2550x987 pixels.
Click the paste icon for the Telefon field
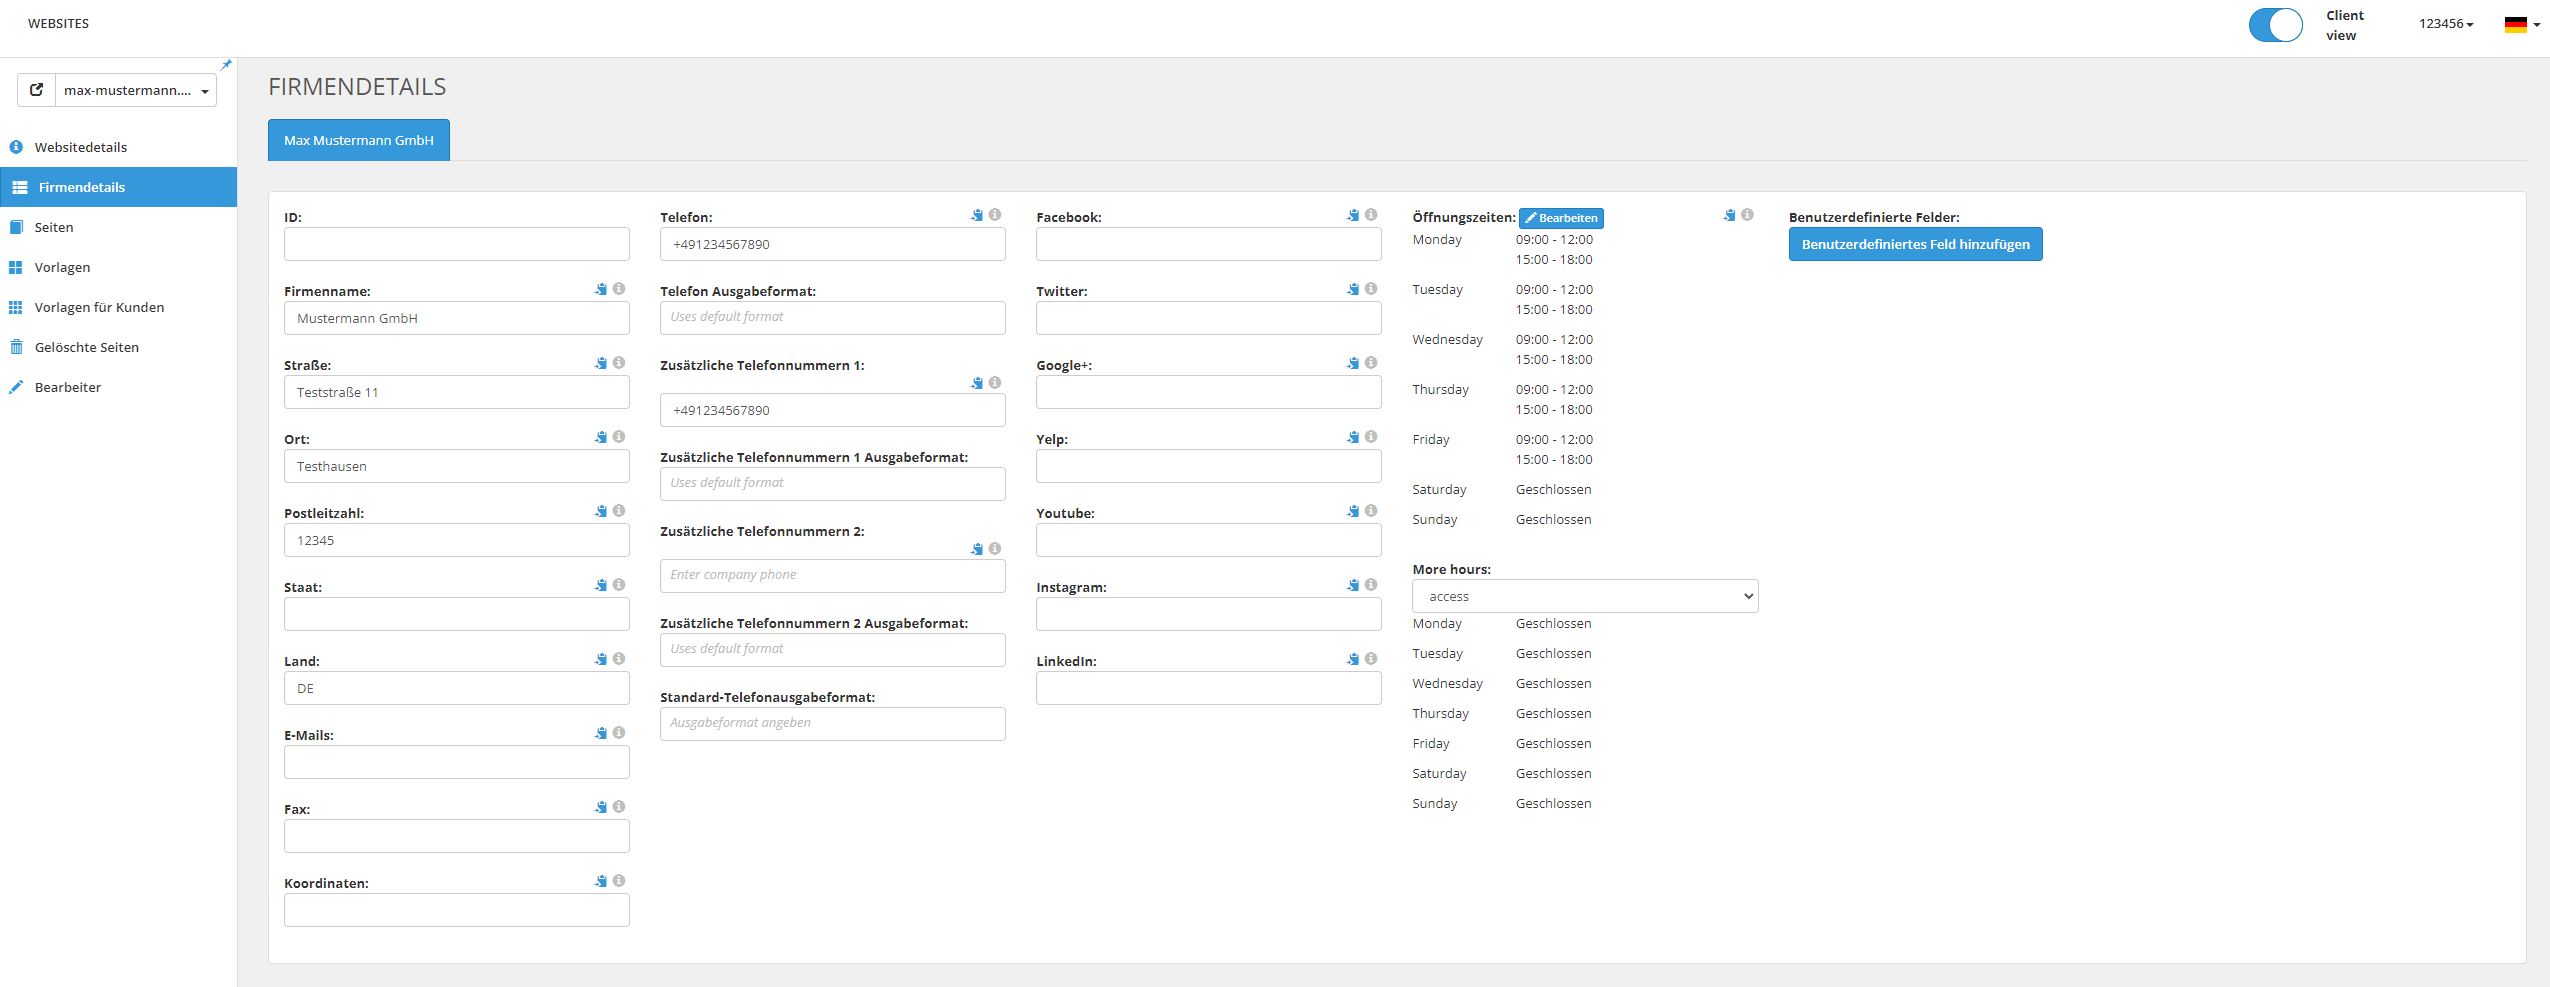pos(977,215)
